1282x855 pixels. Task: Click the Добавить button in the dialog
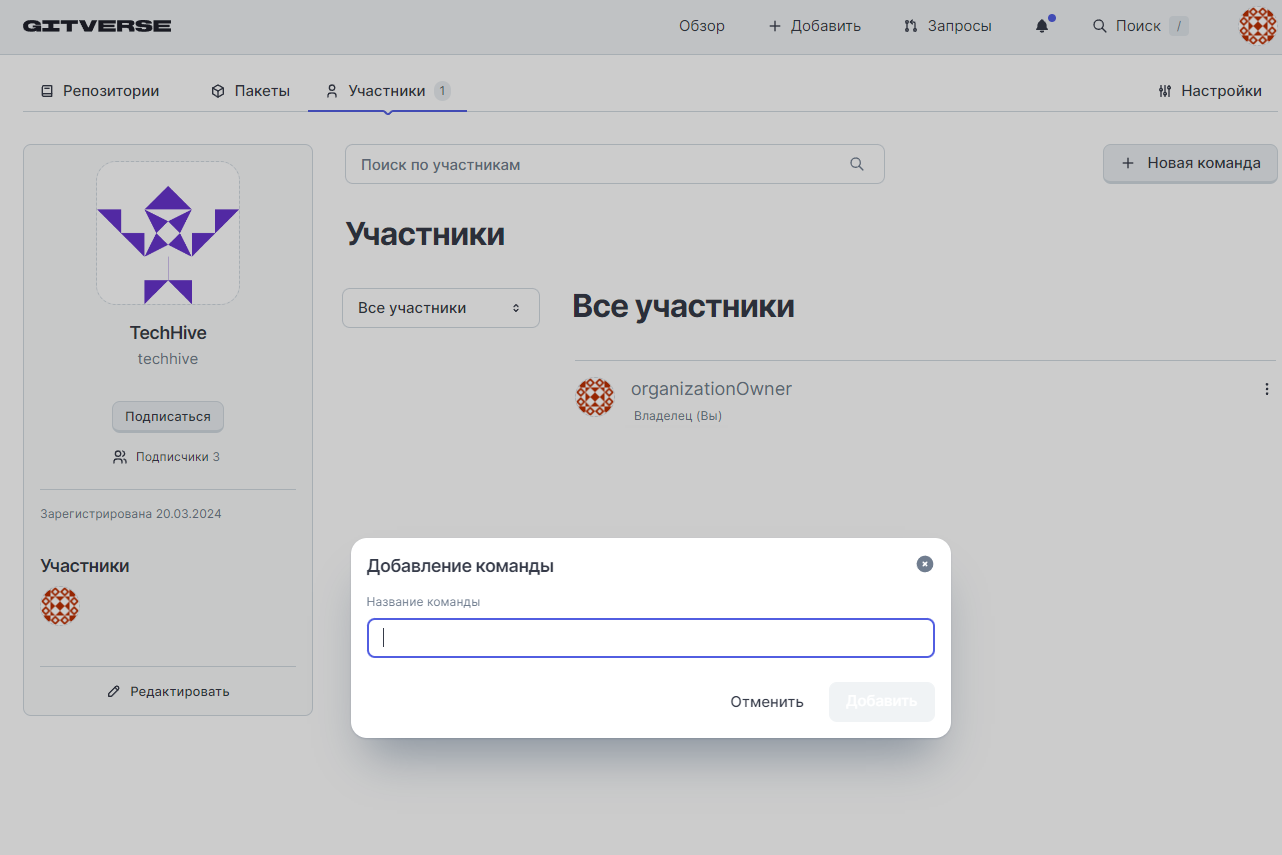(x=882, y=702)
